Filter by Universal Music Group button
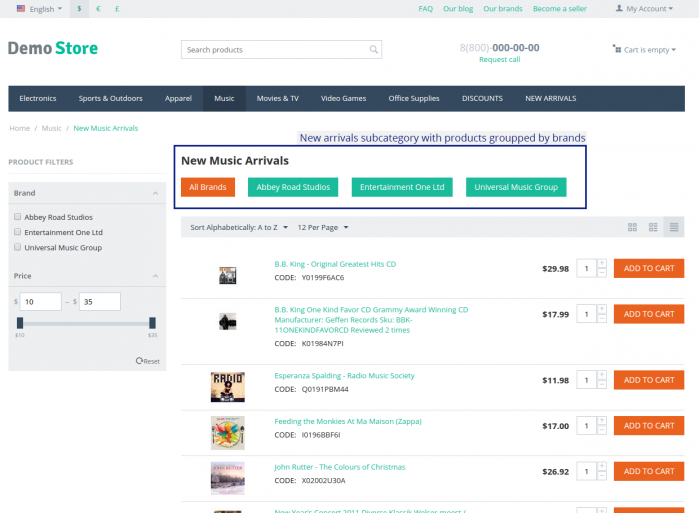 (x=516, y=187)
